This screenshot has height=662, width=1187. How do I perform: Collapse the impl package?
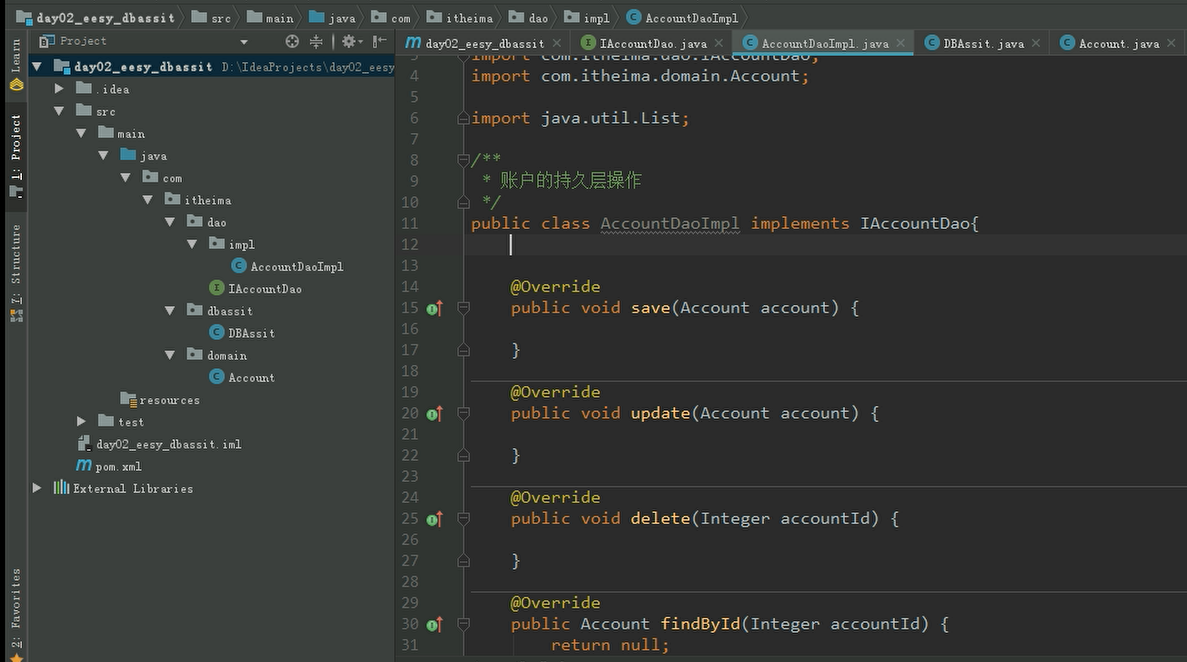[x=192, y=244]
